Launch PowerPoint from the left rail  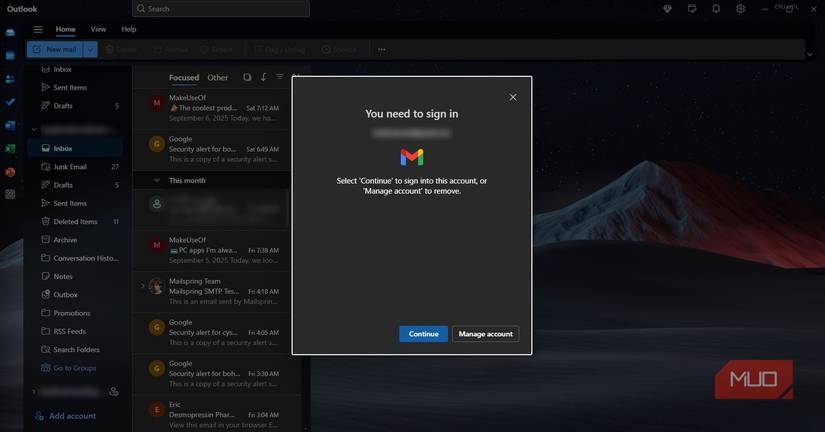pyautogui.click(x=10, y=172)
